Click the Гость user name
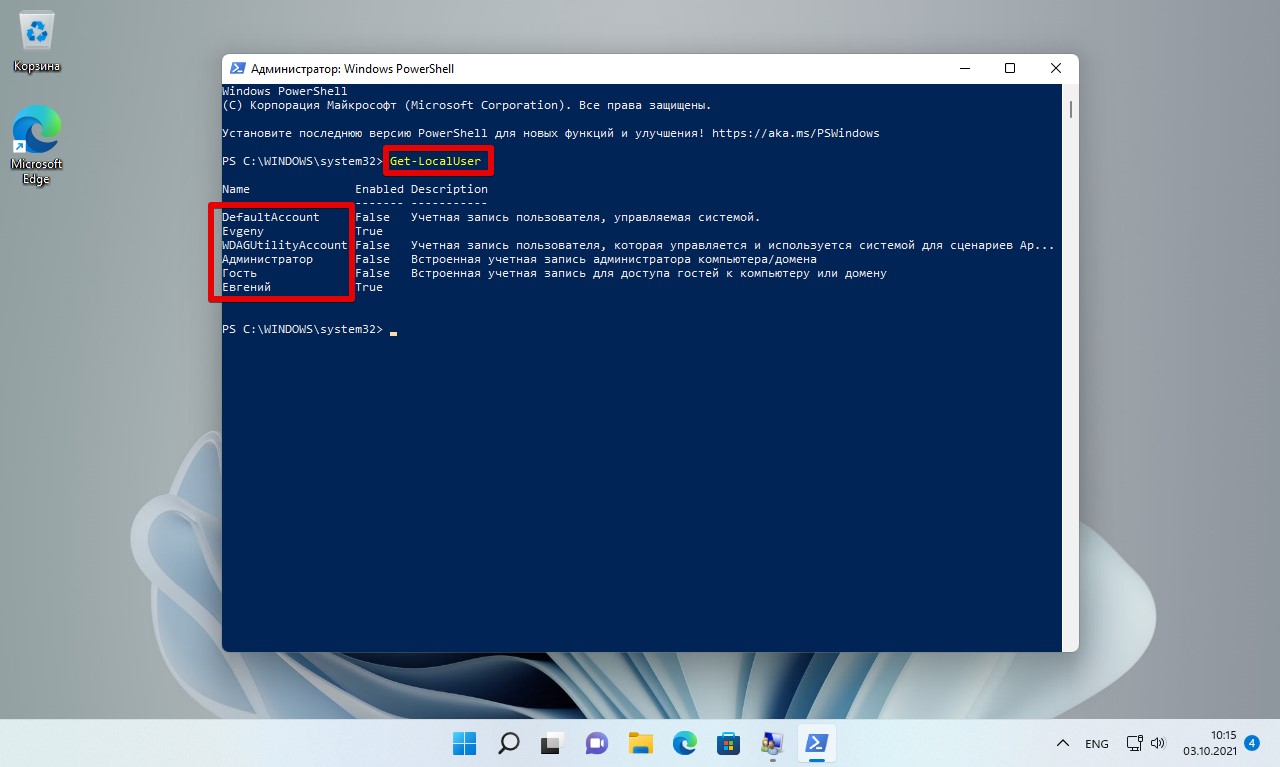The image size is (1280, 767). (x=240, y=273)
